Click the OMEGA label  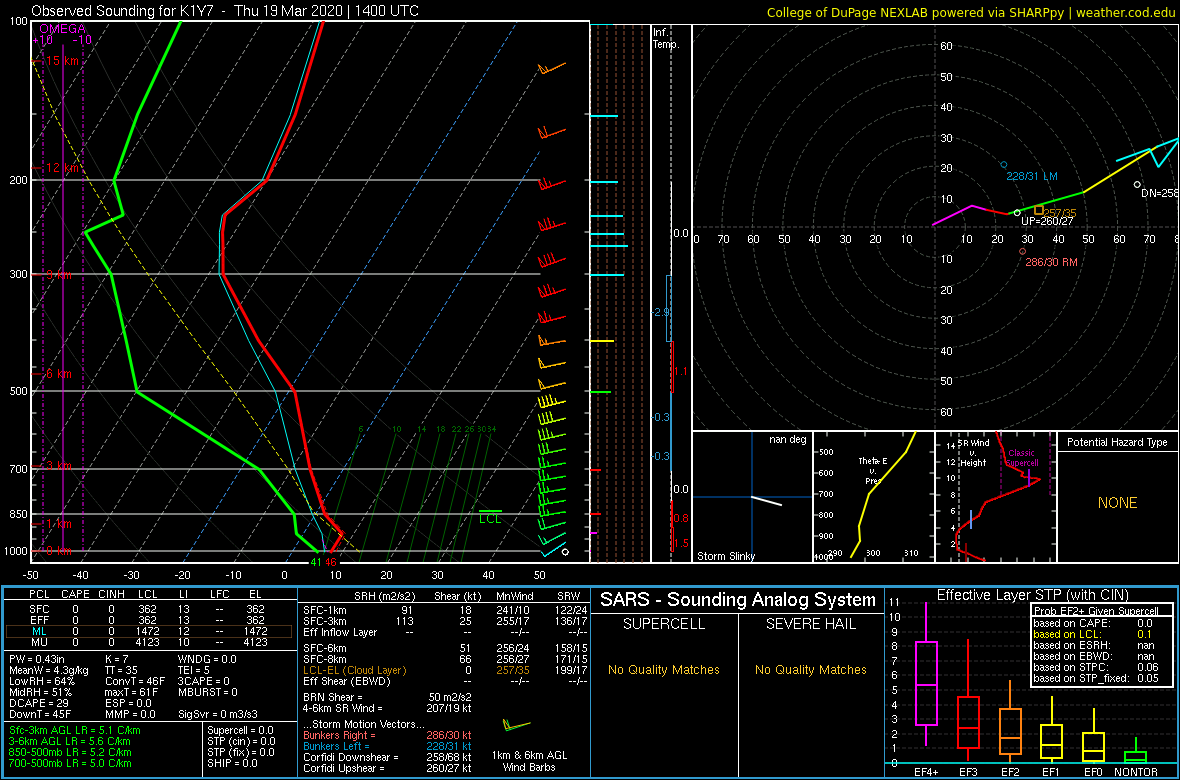tap(62, 29)
